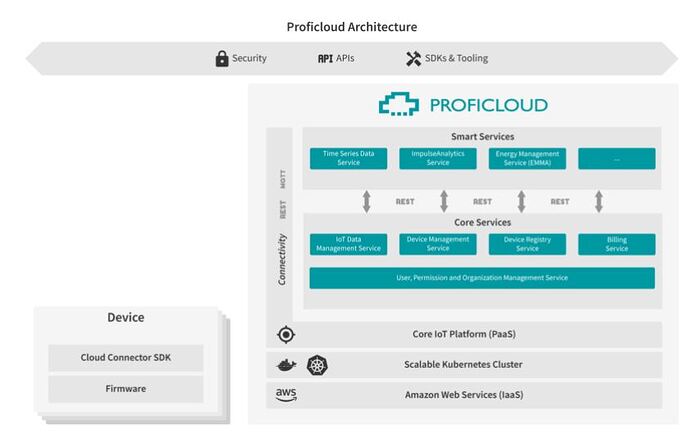This screenshot has width=690, height=447.
Task: Click the Core IoT Platform target icon
Action: click(x=286, y=335)
